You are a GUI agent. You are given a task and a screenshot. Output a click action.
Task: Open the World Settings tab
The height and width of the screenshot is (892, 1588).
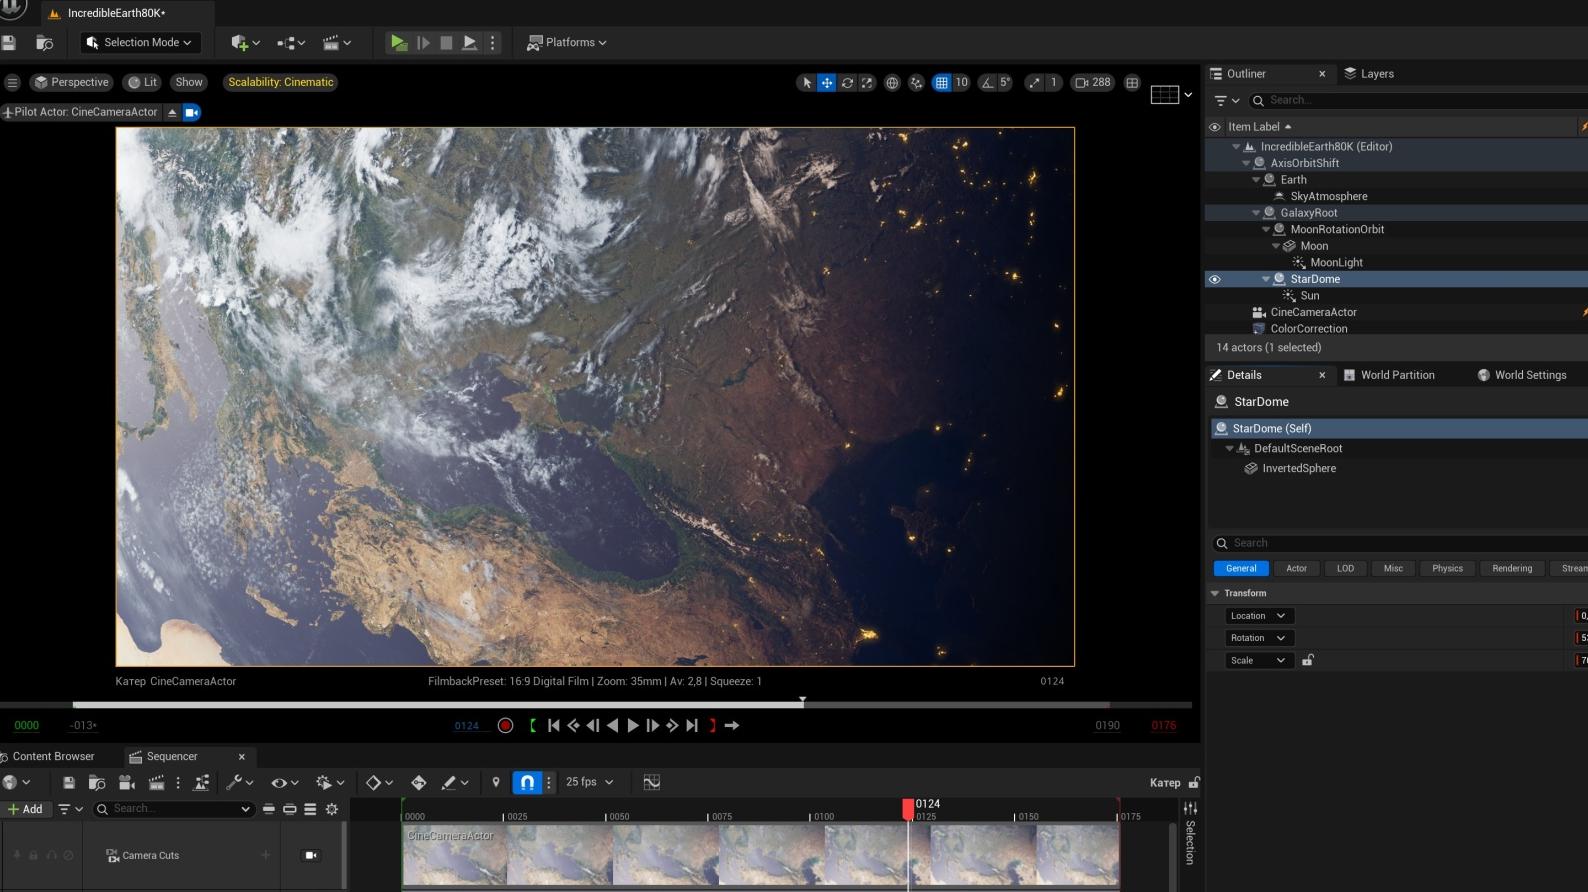1529,375
